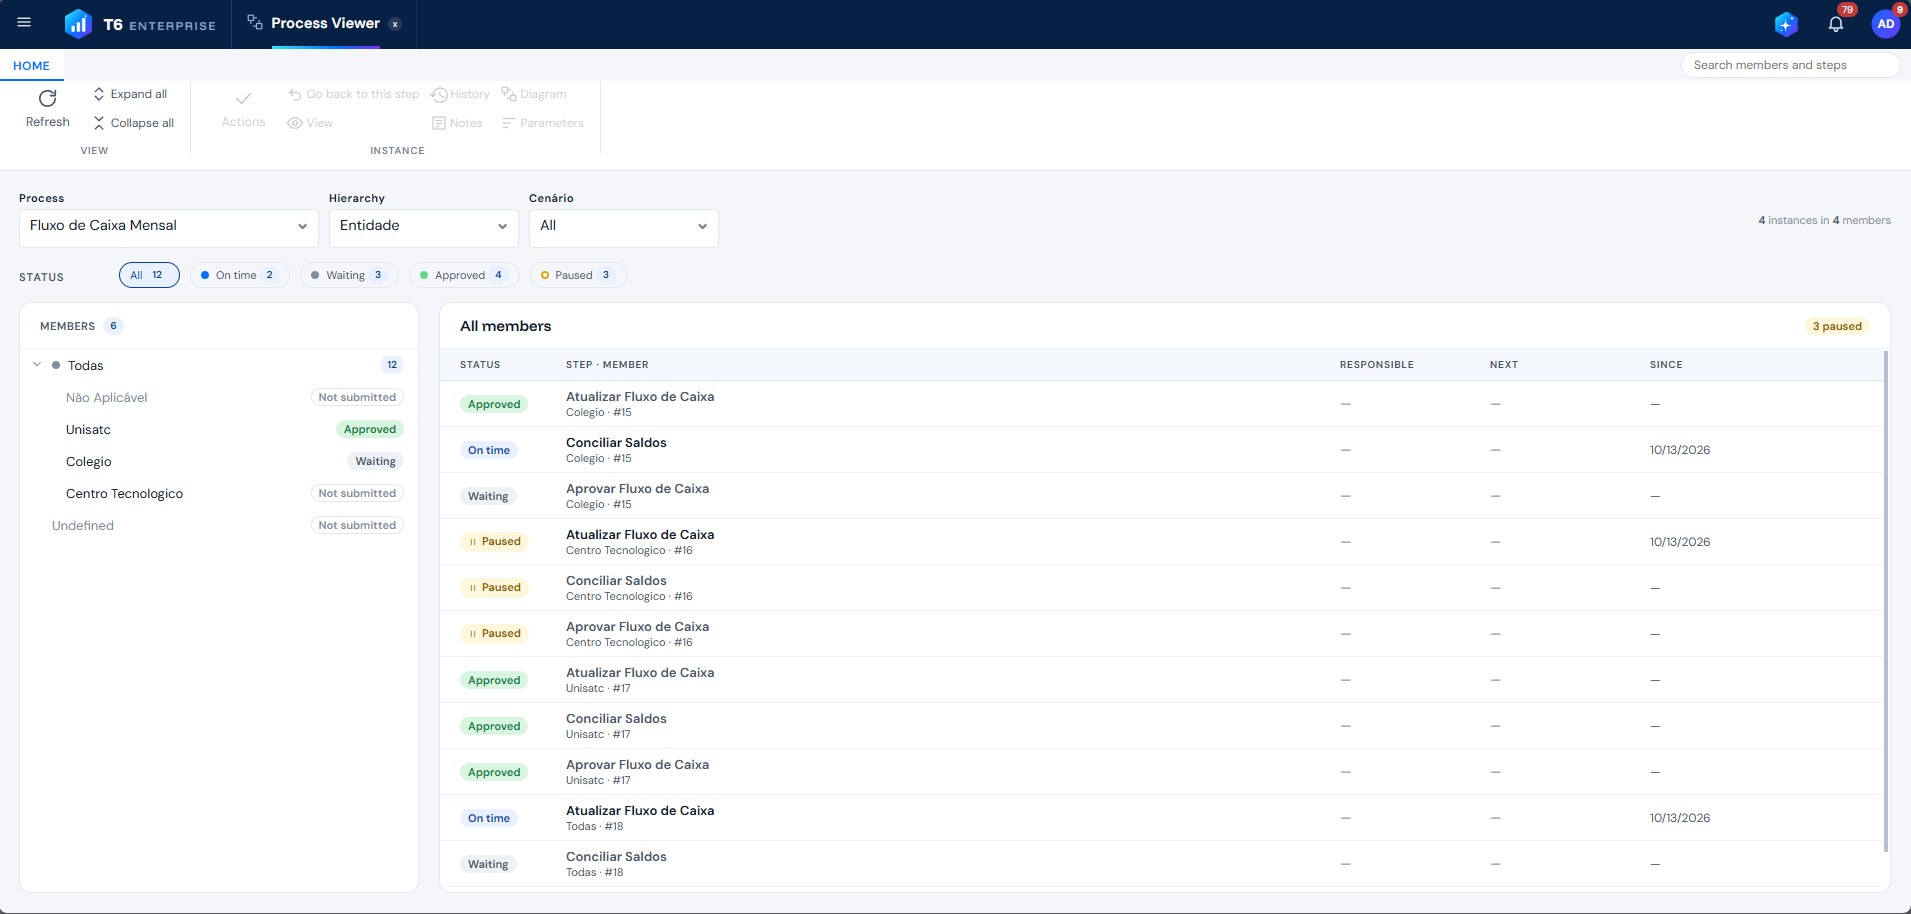Click the vertical scrollbar of the members table
Image resolution: width=1911 pixels, height=914 pixels.
[1886, 600]
